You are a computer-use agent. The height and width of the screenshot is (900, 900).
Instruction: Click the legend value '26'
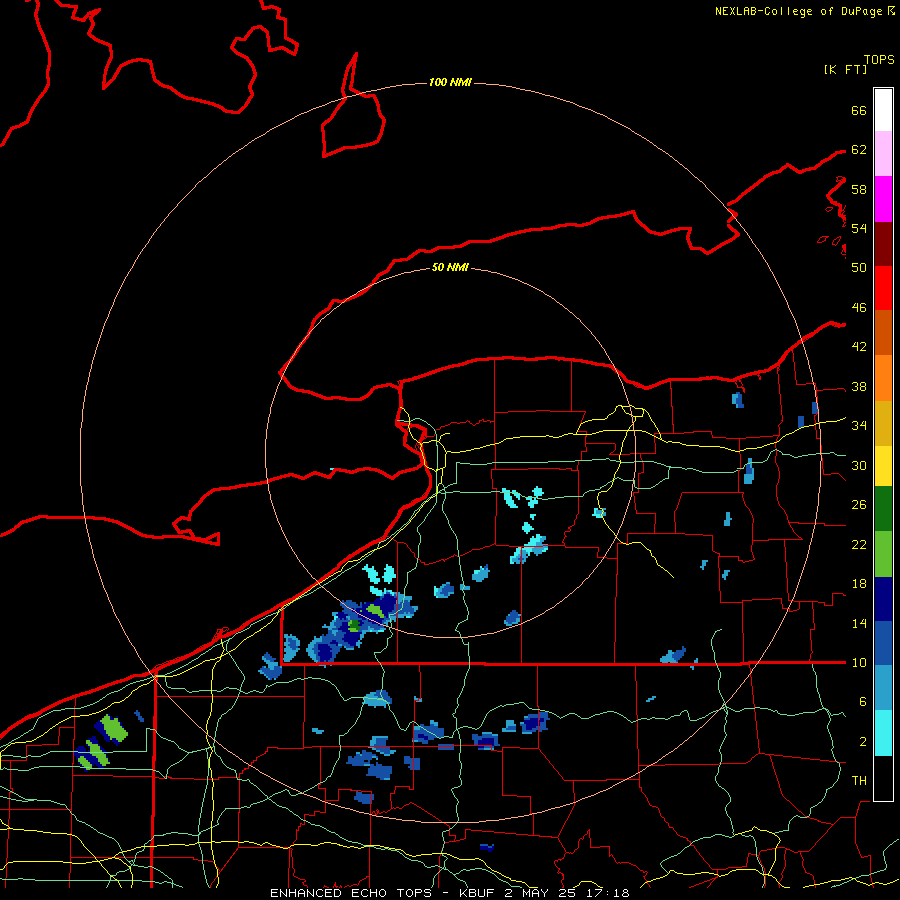(x=859, y=505)
